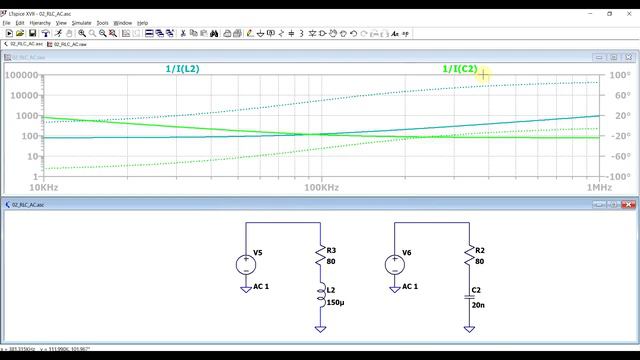This screenshot has height=360, width=640.
Task: Select the Diode placement tool
Action: (312, 33)
